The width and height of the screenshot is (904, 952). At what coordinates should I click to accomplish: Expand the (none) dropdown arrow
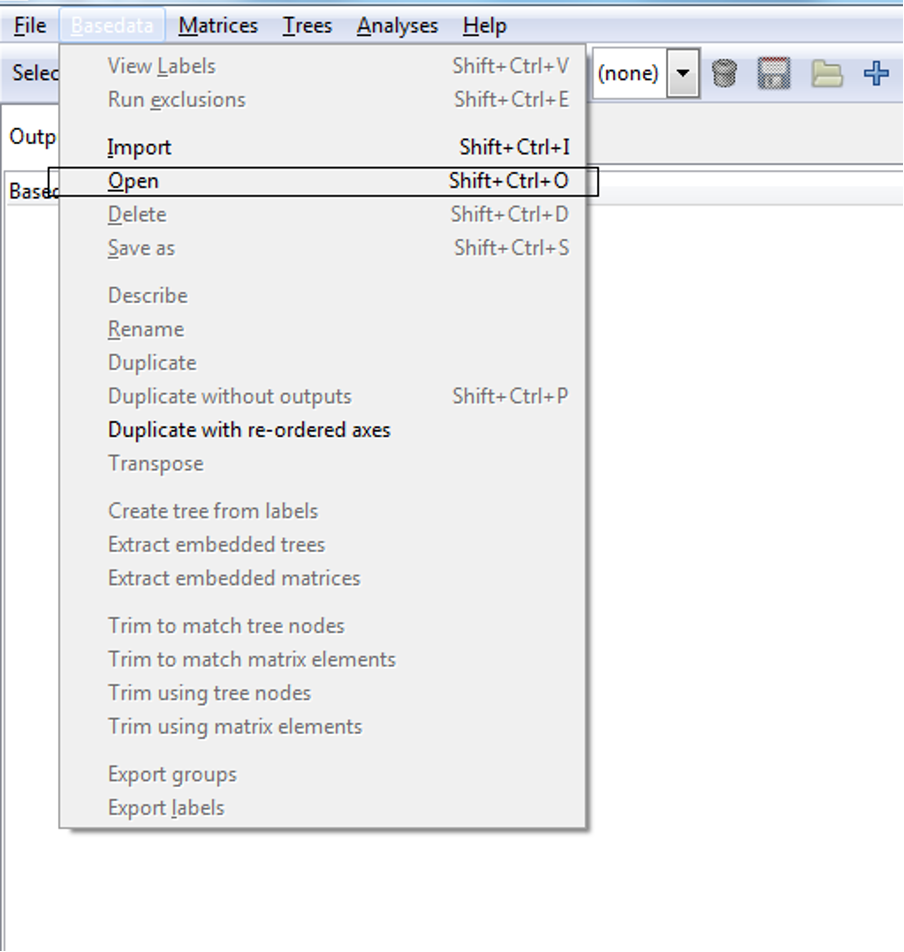[x=683, y=74]
